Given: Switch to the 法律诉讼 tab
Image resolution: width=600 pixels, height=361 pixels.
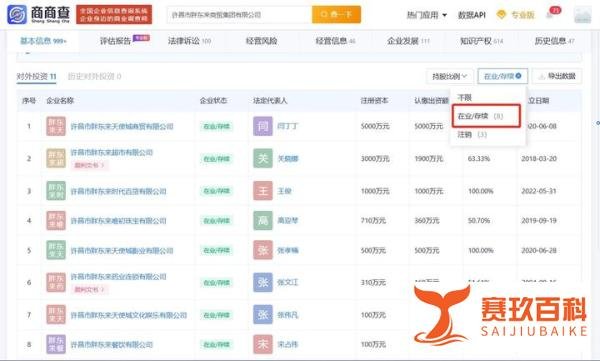Looking at the screenshot, I should [x=189, y=41].
